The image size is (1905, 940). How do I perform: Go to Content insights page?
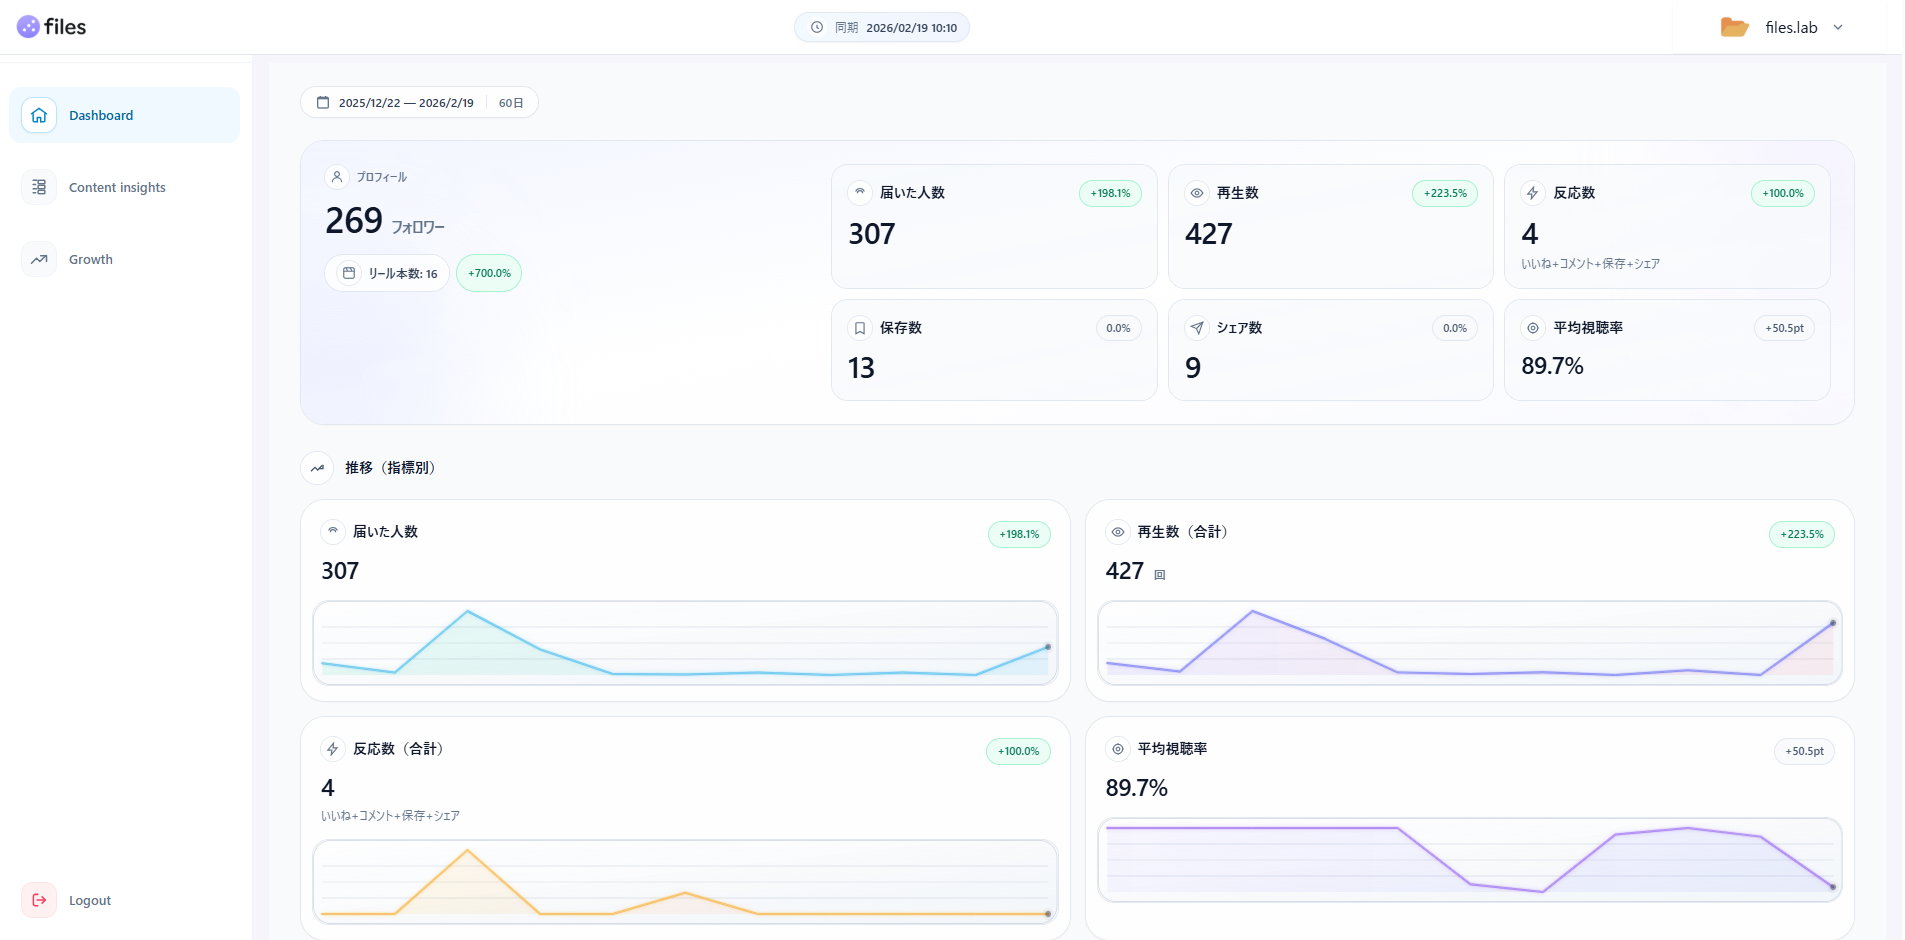tap(117, 187)
